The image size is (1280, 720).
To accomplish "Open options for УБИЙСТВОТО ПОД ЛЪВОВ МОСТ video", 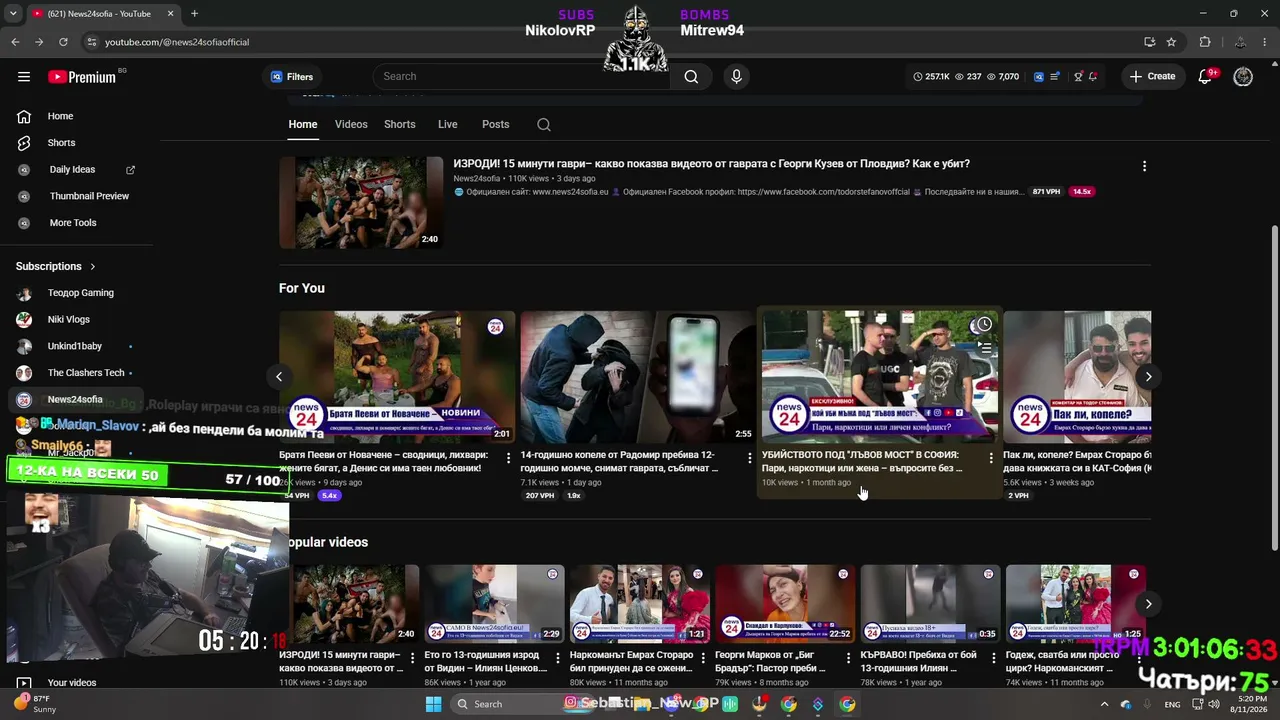I will click(991, 458).
